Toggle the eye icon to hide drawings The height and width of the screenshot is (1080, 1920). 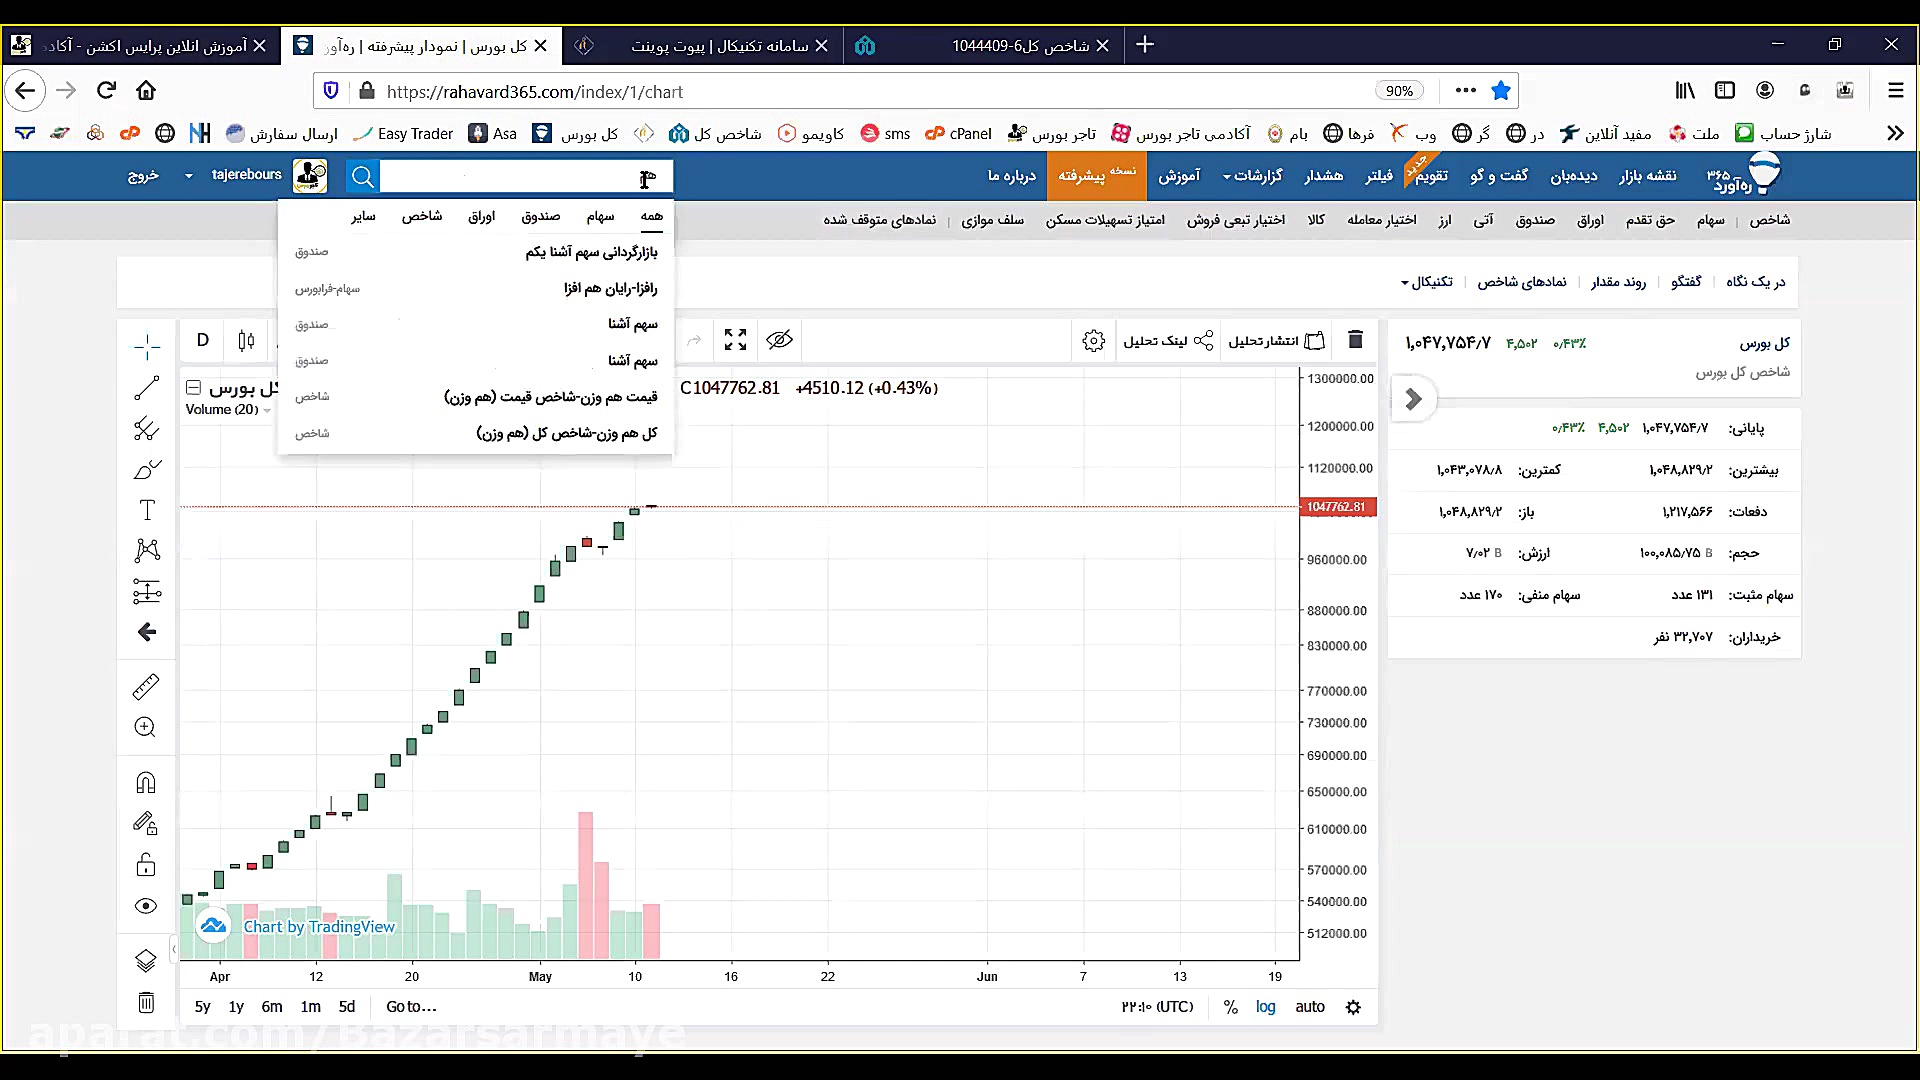[779, 340]
